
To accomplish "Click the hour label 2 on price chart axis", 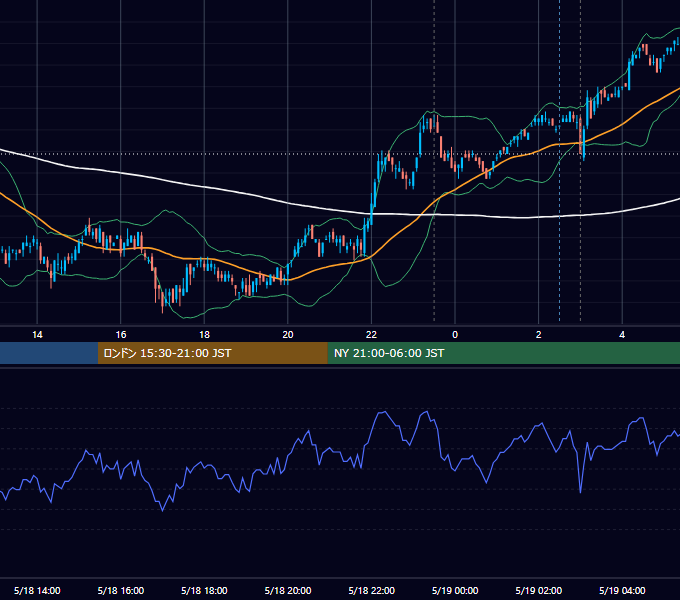I will [x=539, y=335].
